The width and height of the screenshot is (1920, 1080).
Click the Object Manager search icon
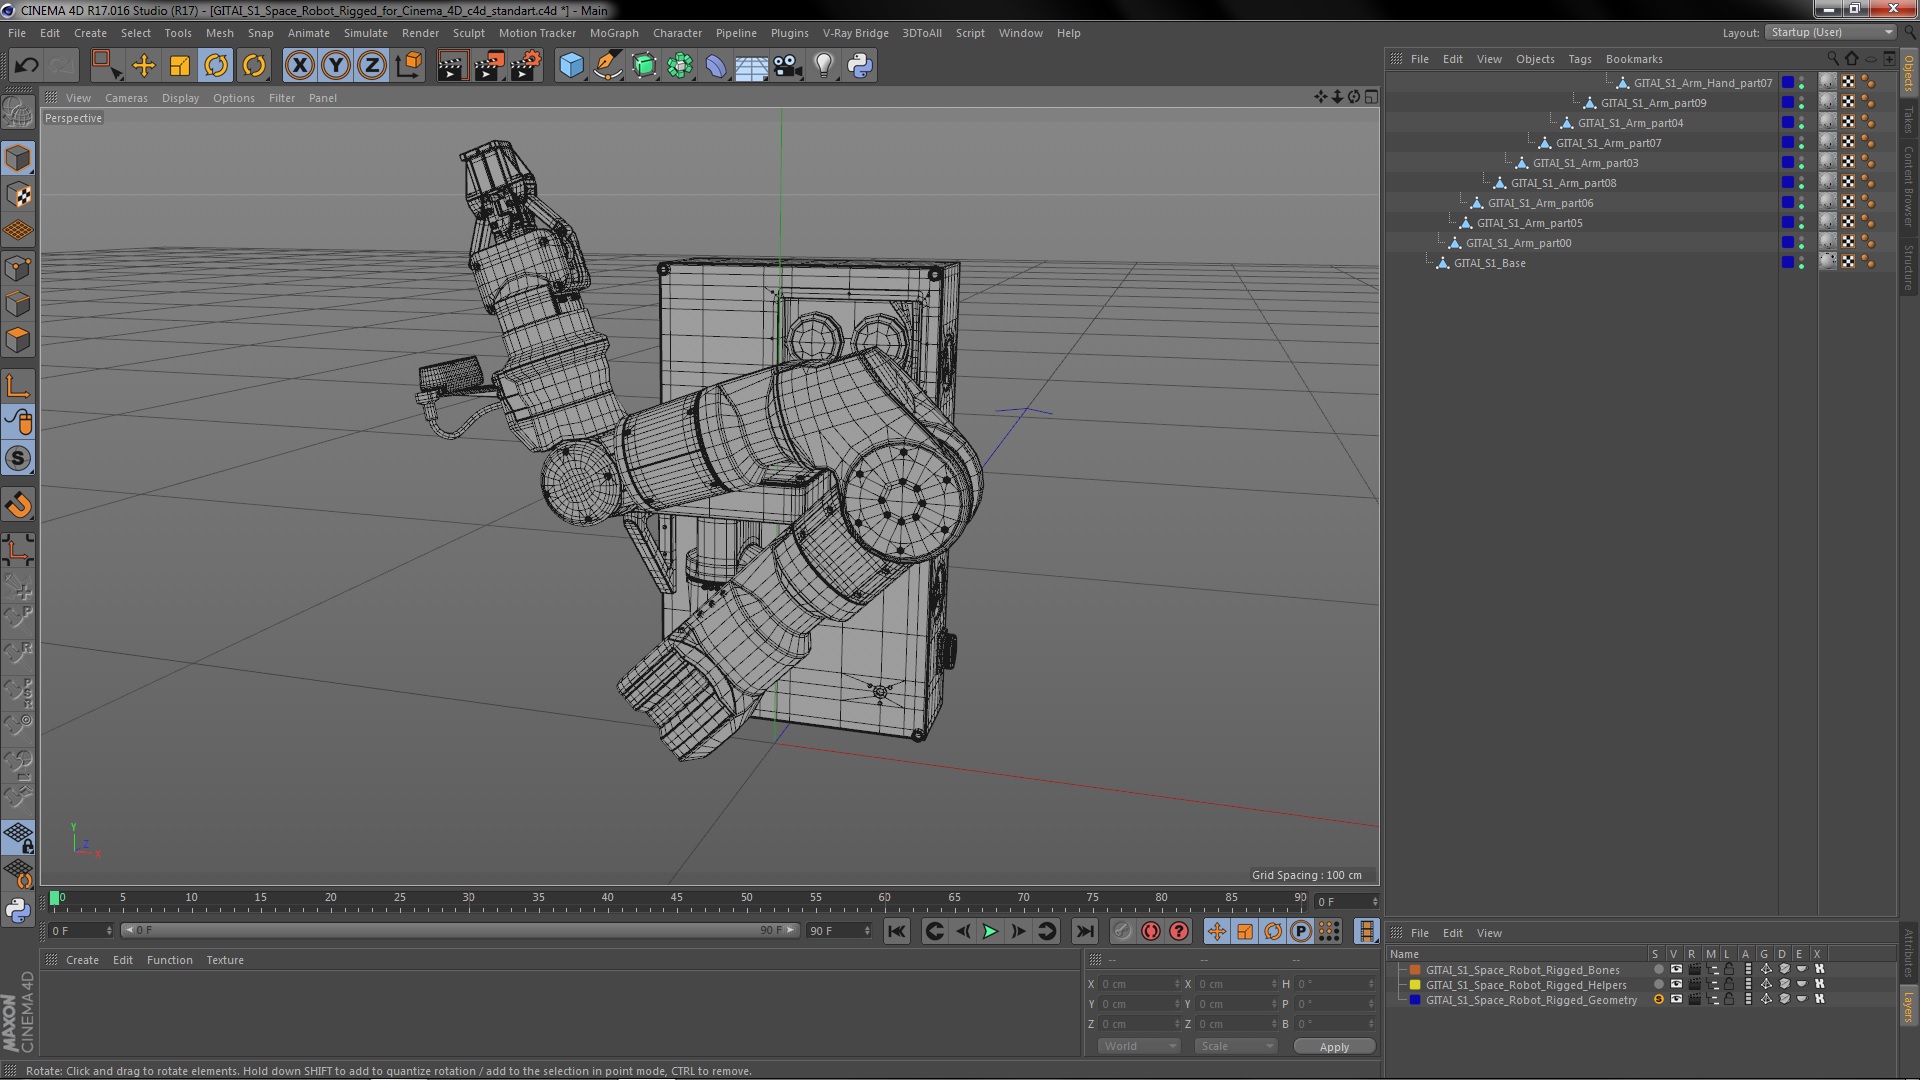(x=1833, y=58)
